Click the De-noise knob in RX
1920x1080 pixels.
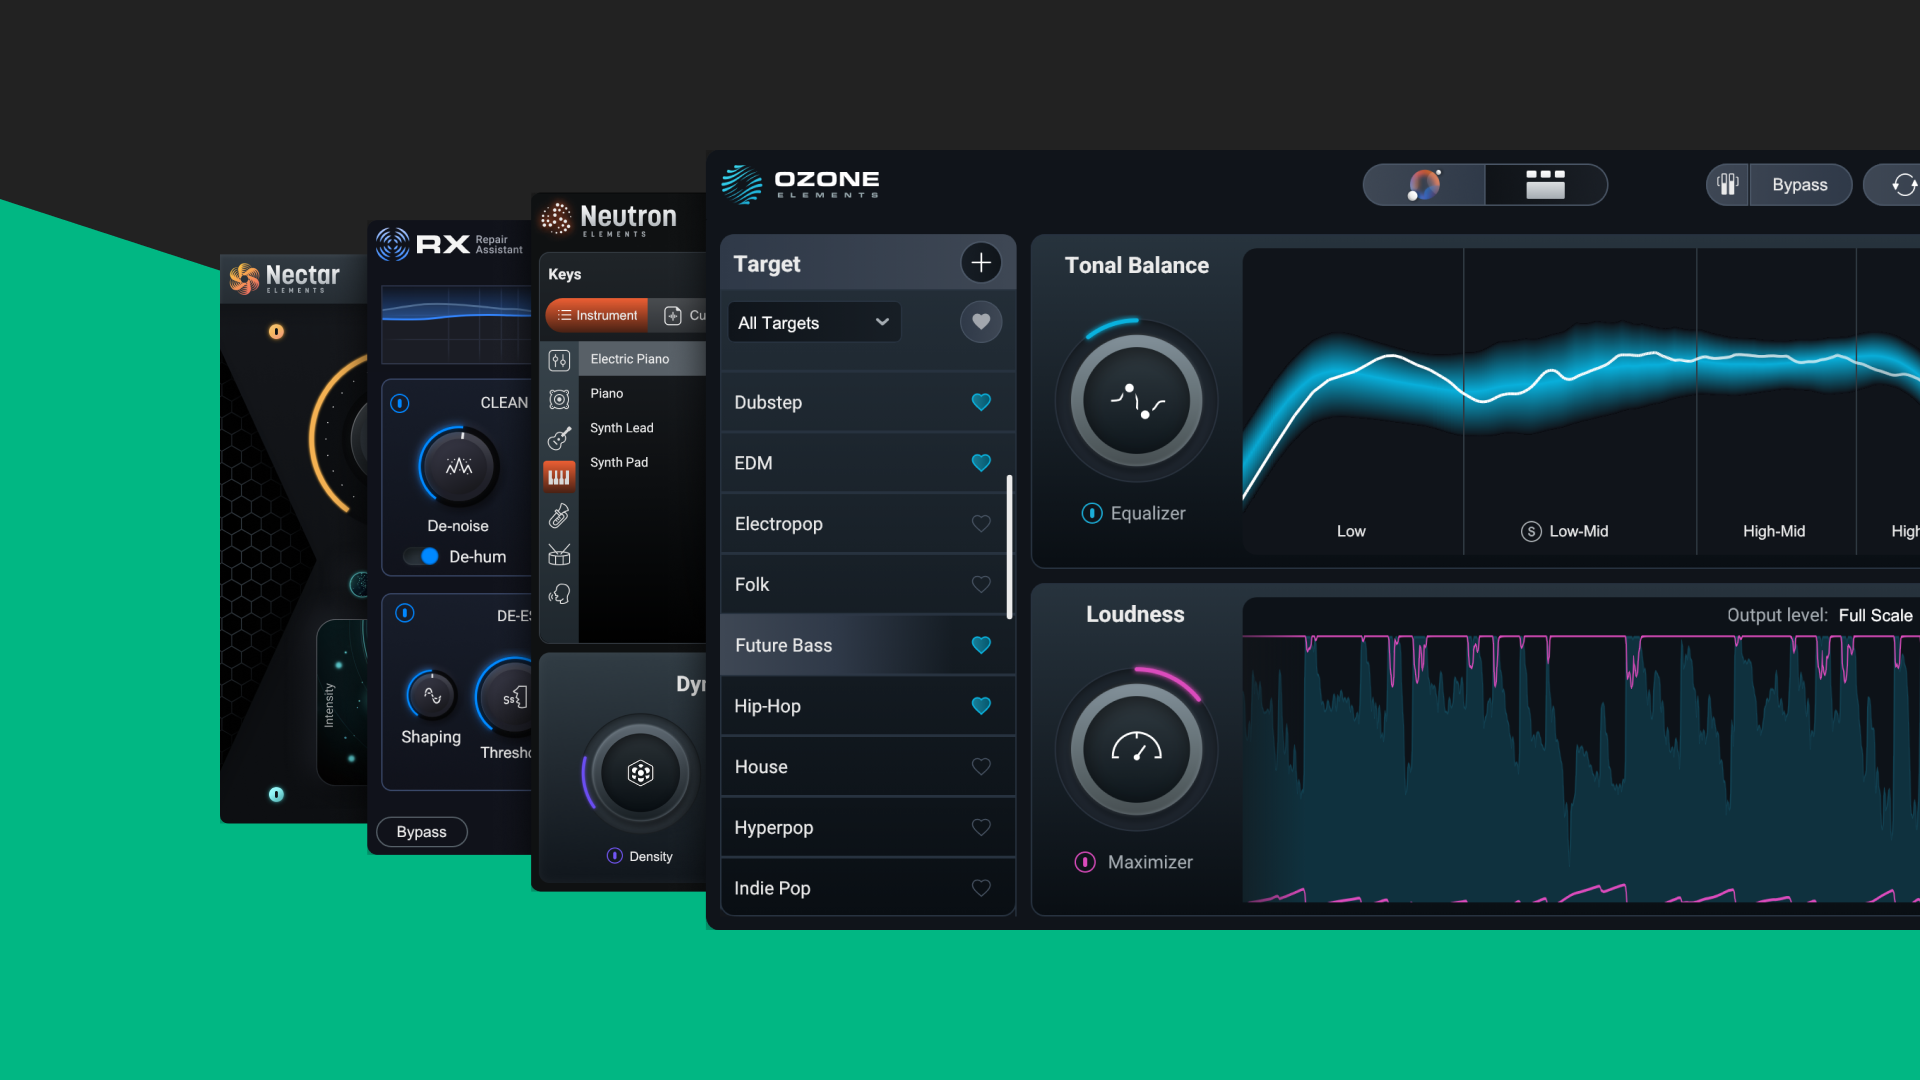[459, 466]
